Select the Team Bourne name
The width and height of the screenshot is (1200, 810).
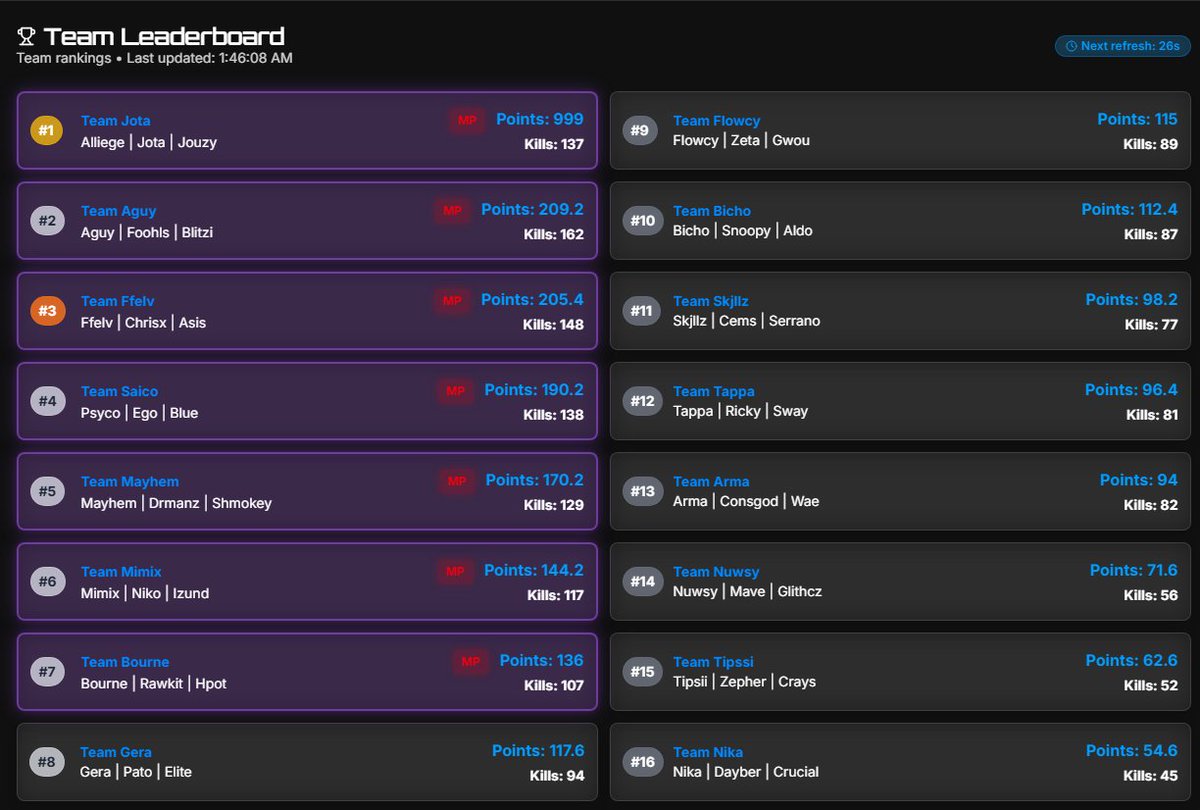click(x=125, y=661)
